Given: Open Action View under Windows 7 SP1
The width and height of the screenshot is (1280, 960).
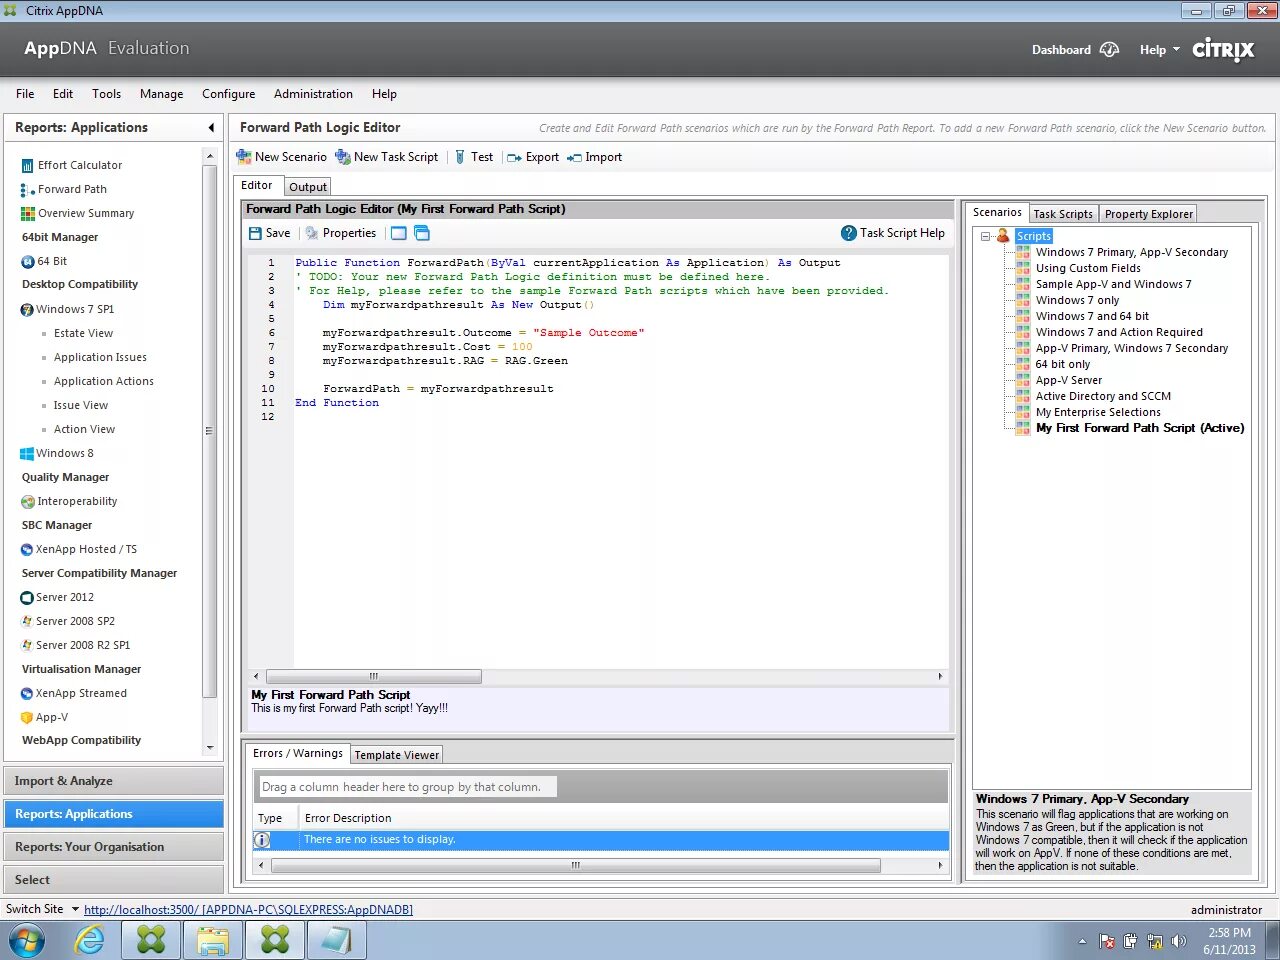Looking at the screenshot, I should (x=84, y=429).
